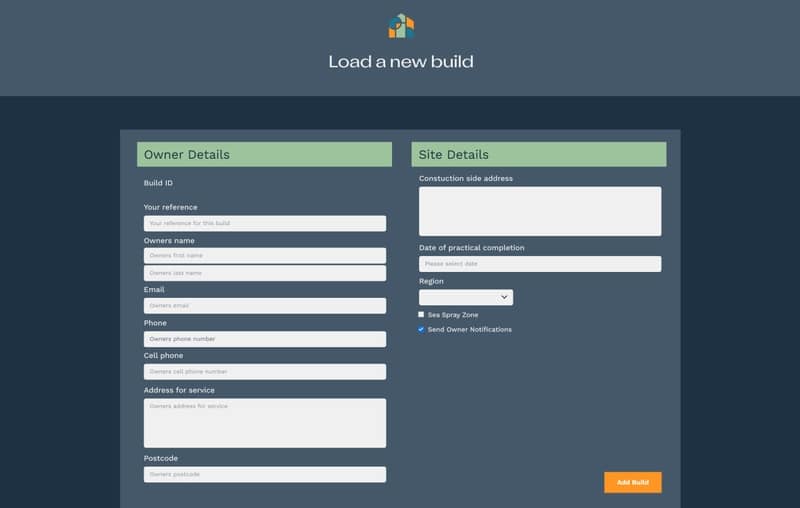
Task: Click the house logo icon at top
Action: [x=401, y=26]
